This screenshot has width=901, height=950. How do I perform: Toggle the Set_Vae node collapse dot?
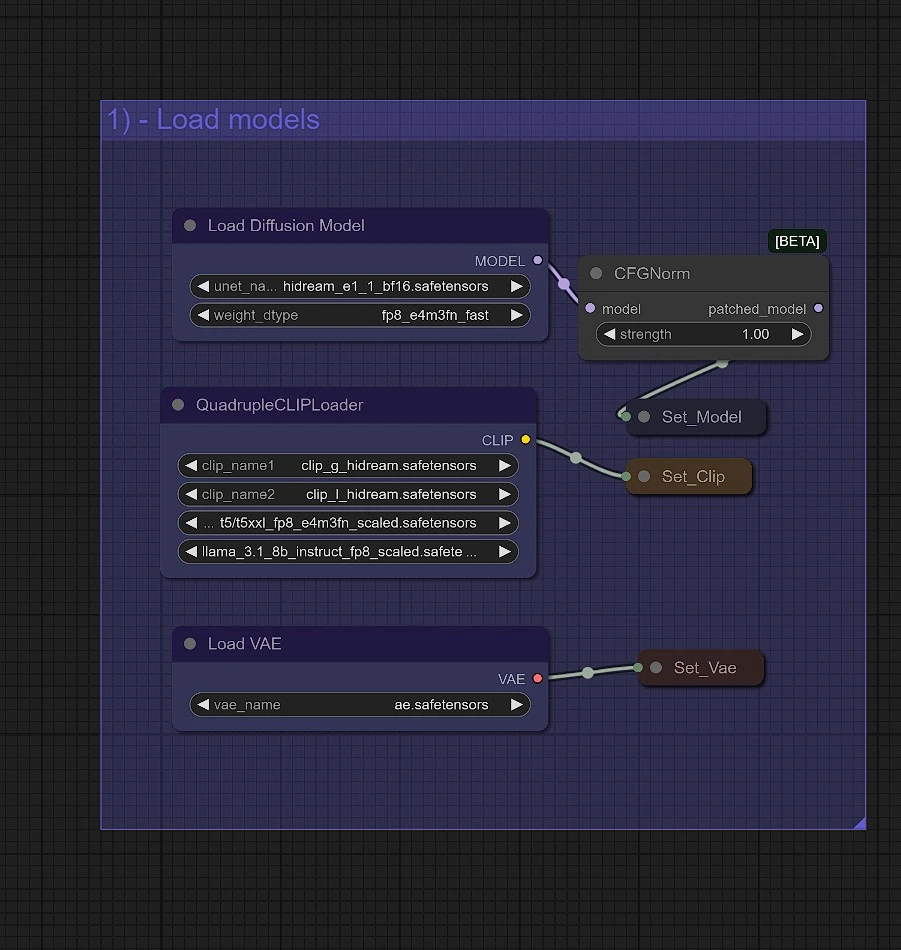pyautogui.click(x=656, y=668)
